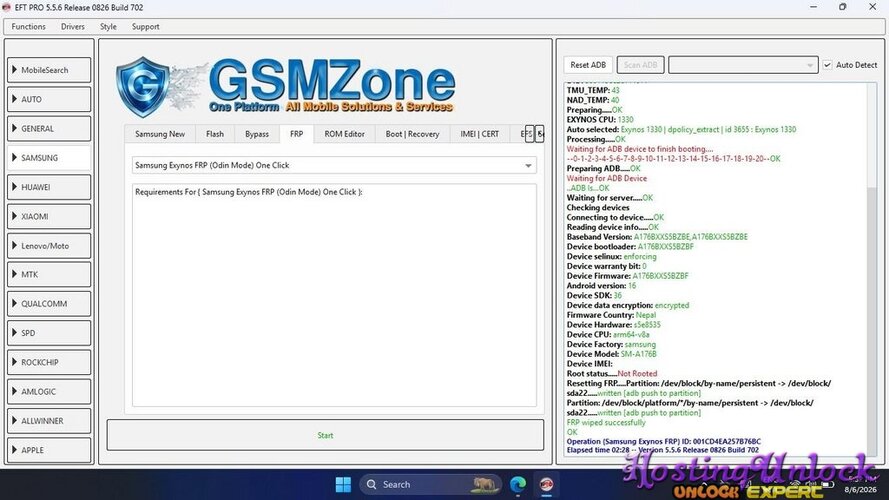
Task: Expand the QUALCOMM sidebar category
Action: 49,304
